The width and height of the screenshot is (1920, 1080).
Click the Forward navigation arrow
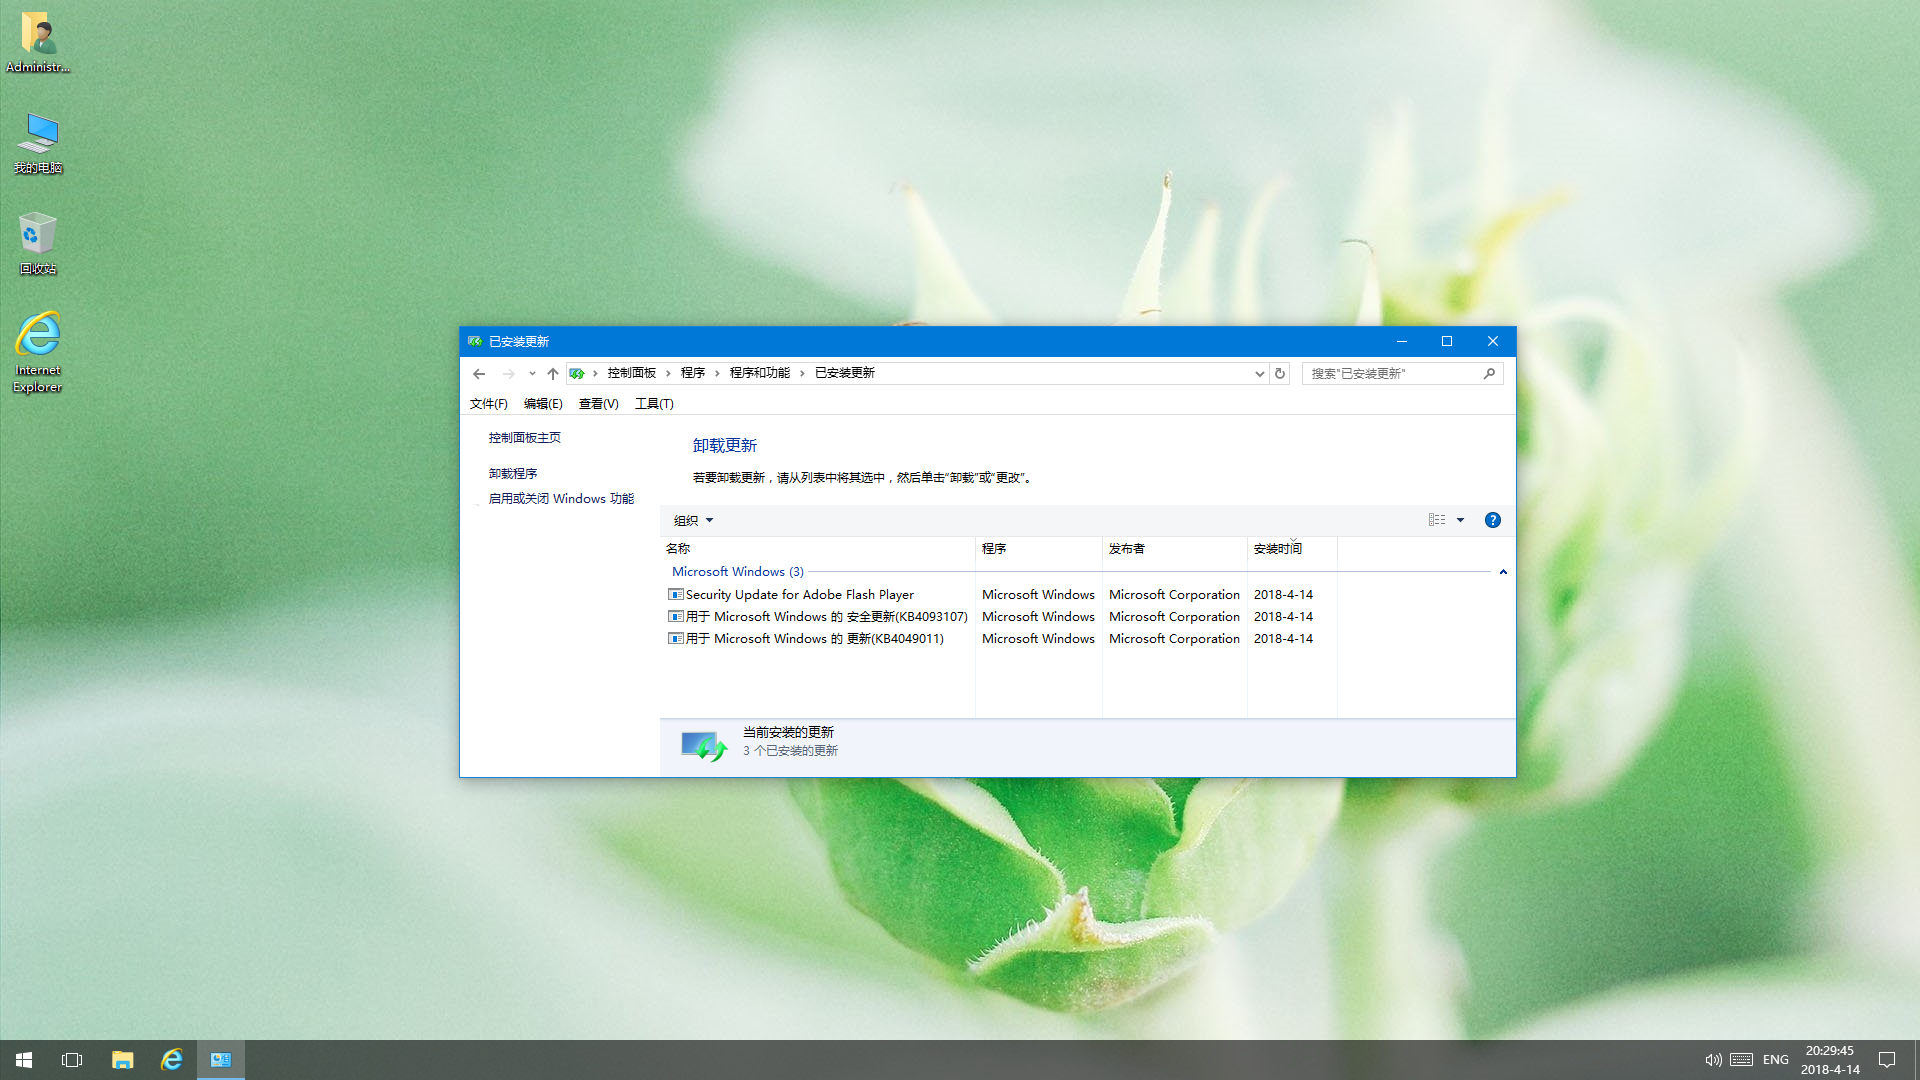(x=508, y=373)
